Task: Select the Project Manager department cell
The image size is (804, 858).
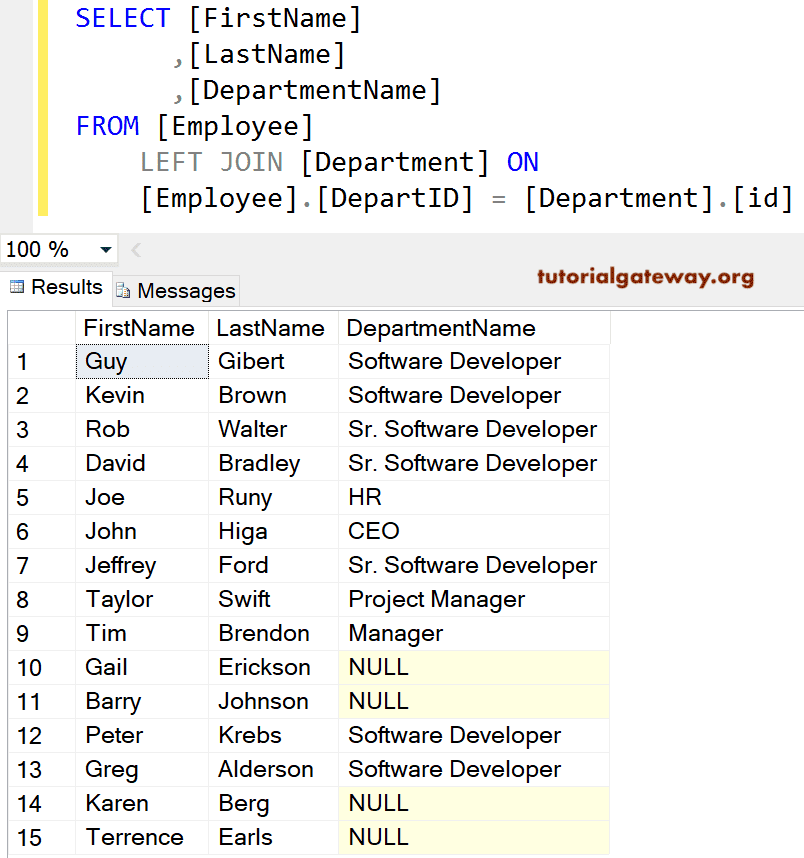Action: click(x=474, y=599)
